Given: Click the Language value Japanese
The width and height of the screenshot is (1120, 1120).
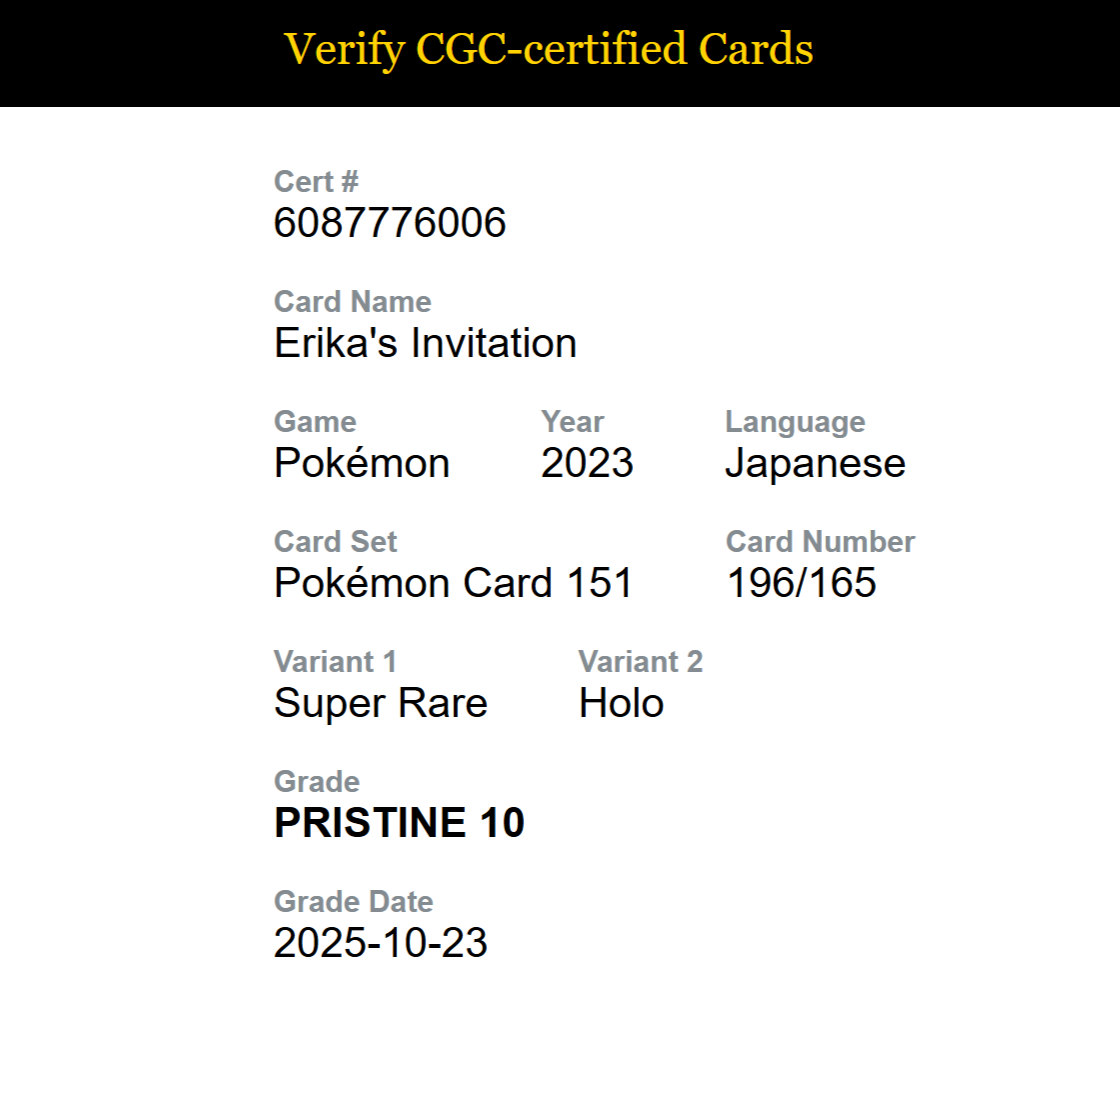Looking at the screenshot, I should (x=816, y=464).
